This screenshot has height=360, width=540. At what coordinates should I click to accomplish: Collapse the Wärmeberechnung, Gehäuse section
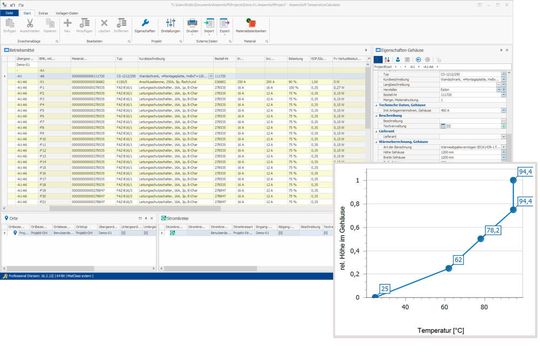click(x=376, y=142)
